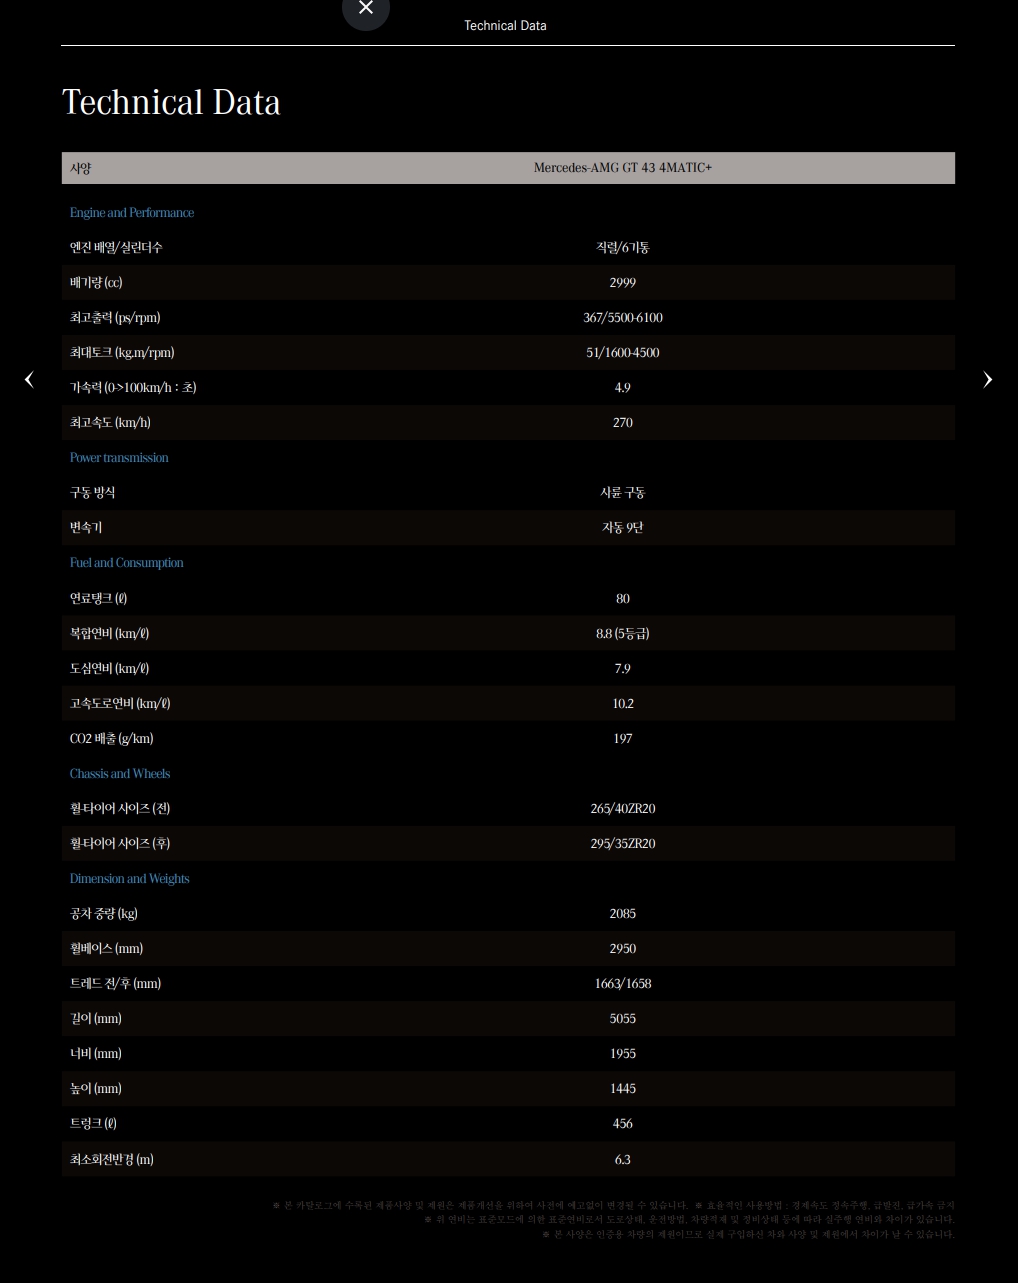
Task: Click the 구동 방식 row label
Action: (x=93, y=493)
